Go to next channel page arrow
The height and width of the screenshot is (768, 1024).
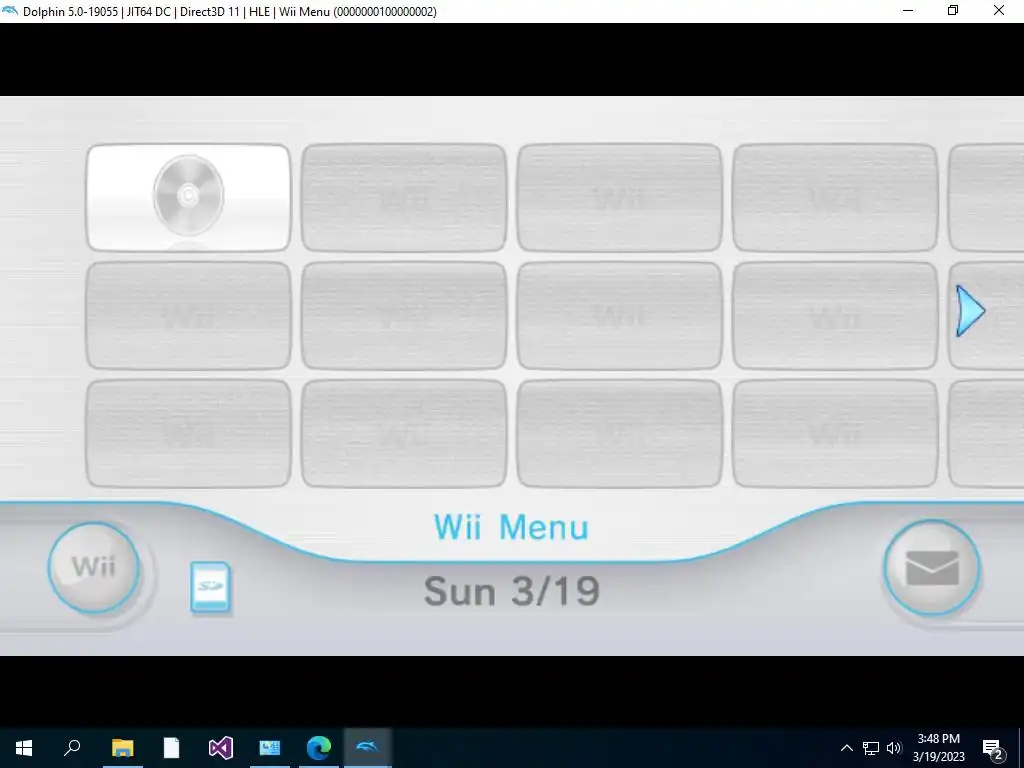click(x=970, y=311)
